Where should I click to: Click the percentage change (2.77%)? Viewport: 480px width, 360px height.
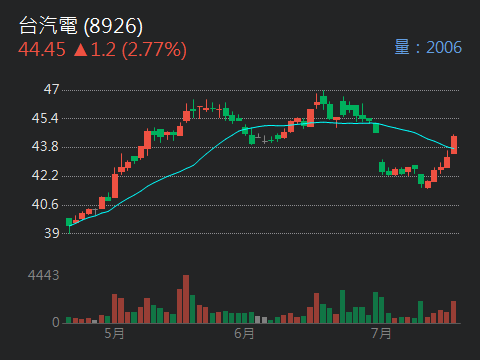[154, 50]
